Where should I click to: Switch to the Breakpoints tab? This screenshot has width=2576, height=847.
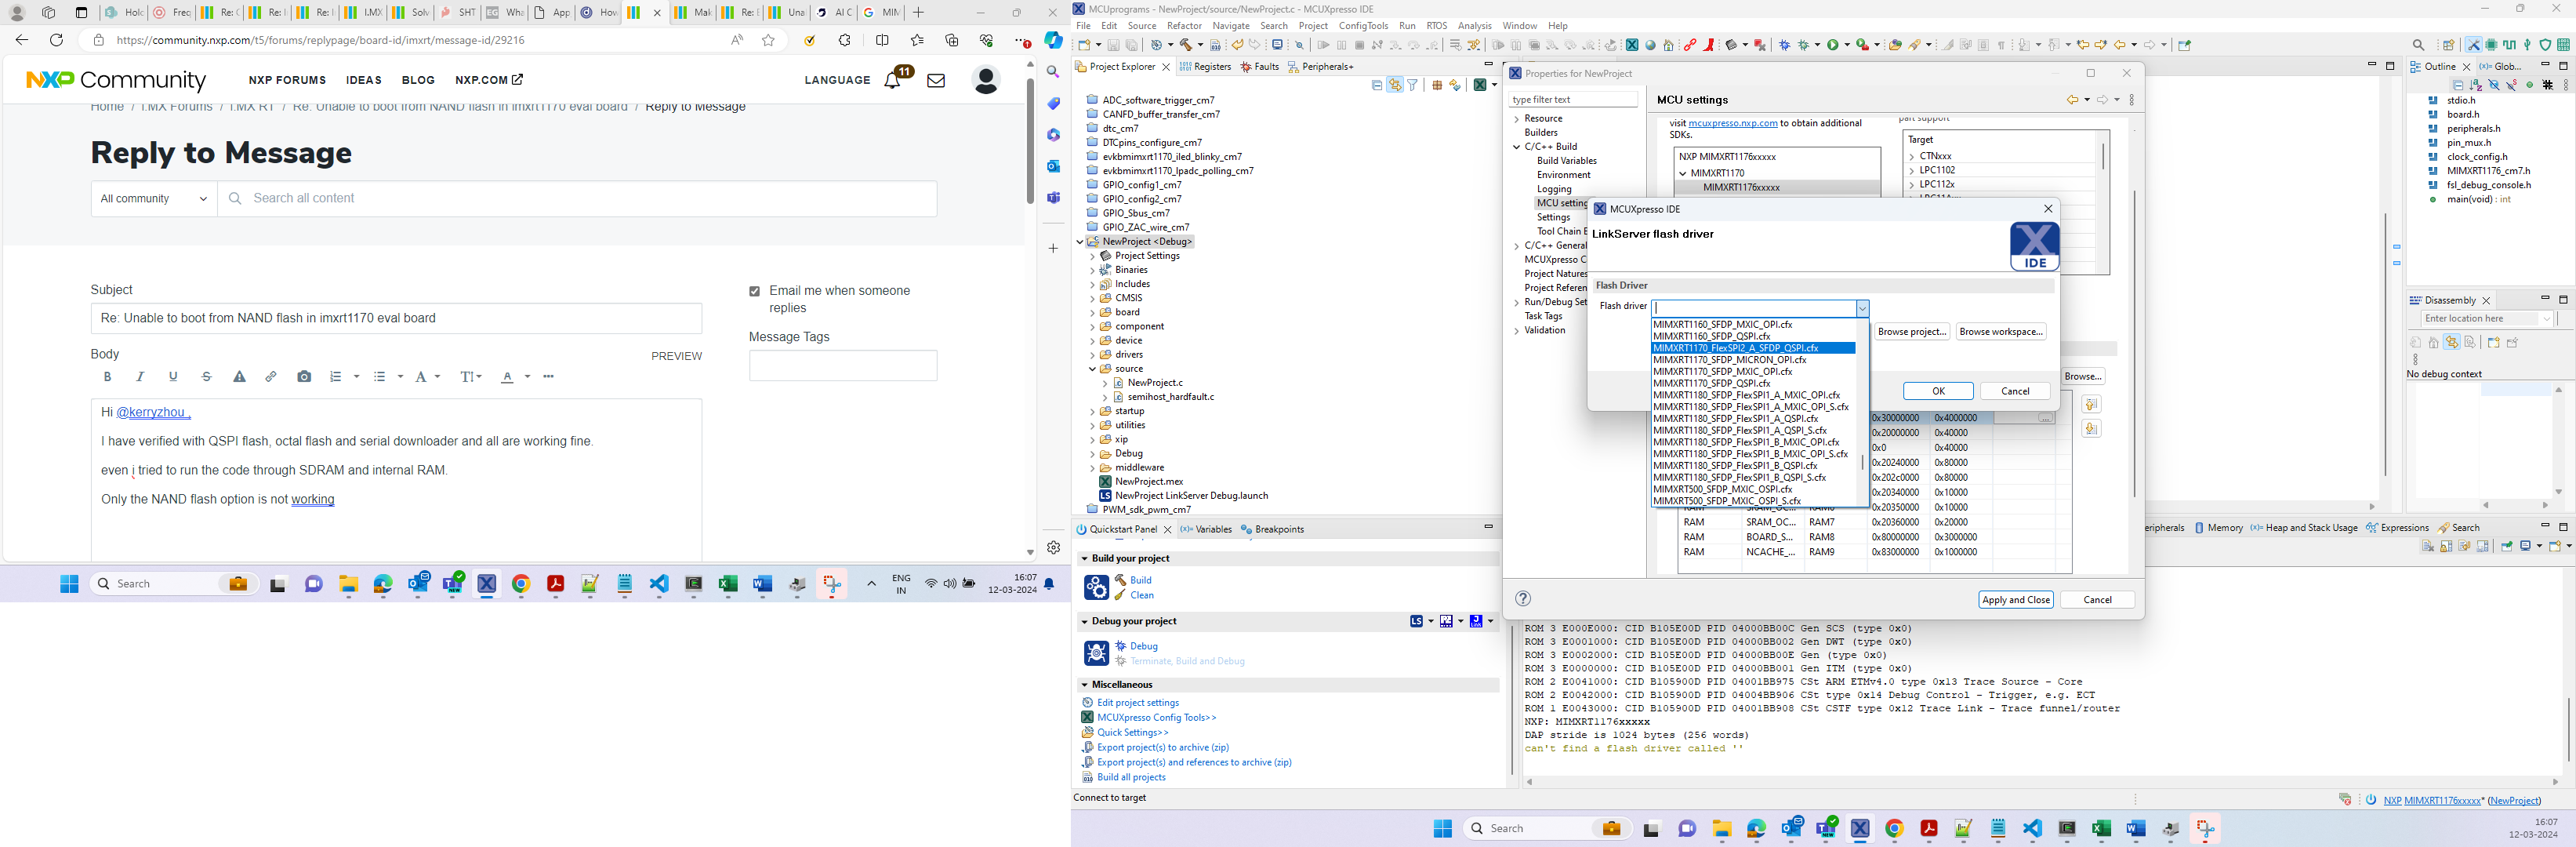click(1272, 529)
